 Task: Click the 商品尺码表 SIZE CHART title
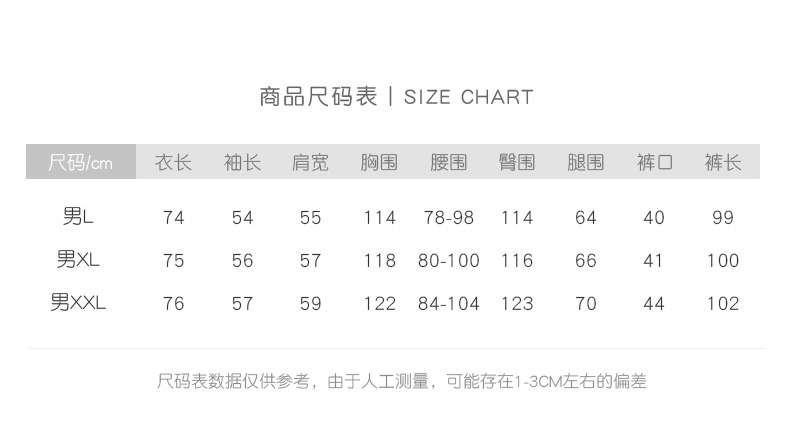click(x=395, y=97)
